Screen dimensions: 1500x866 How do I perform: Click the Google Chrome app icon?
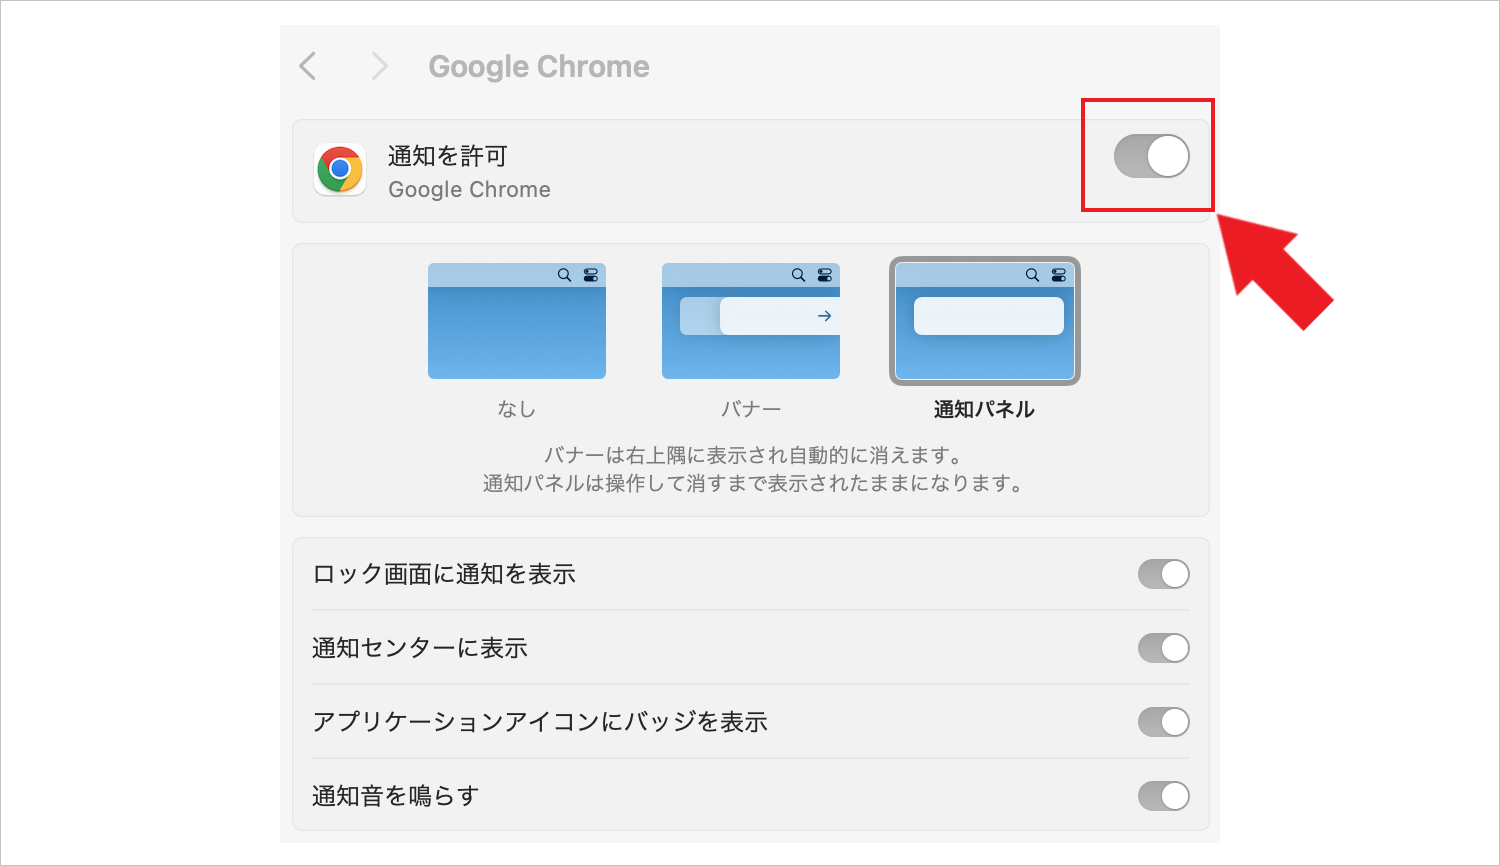click(x=340, y=170)
